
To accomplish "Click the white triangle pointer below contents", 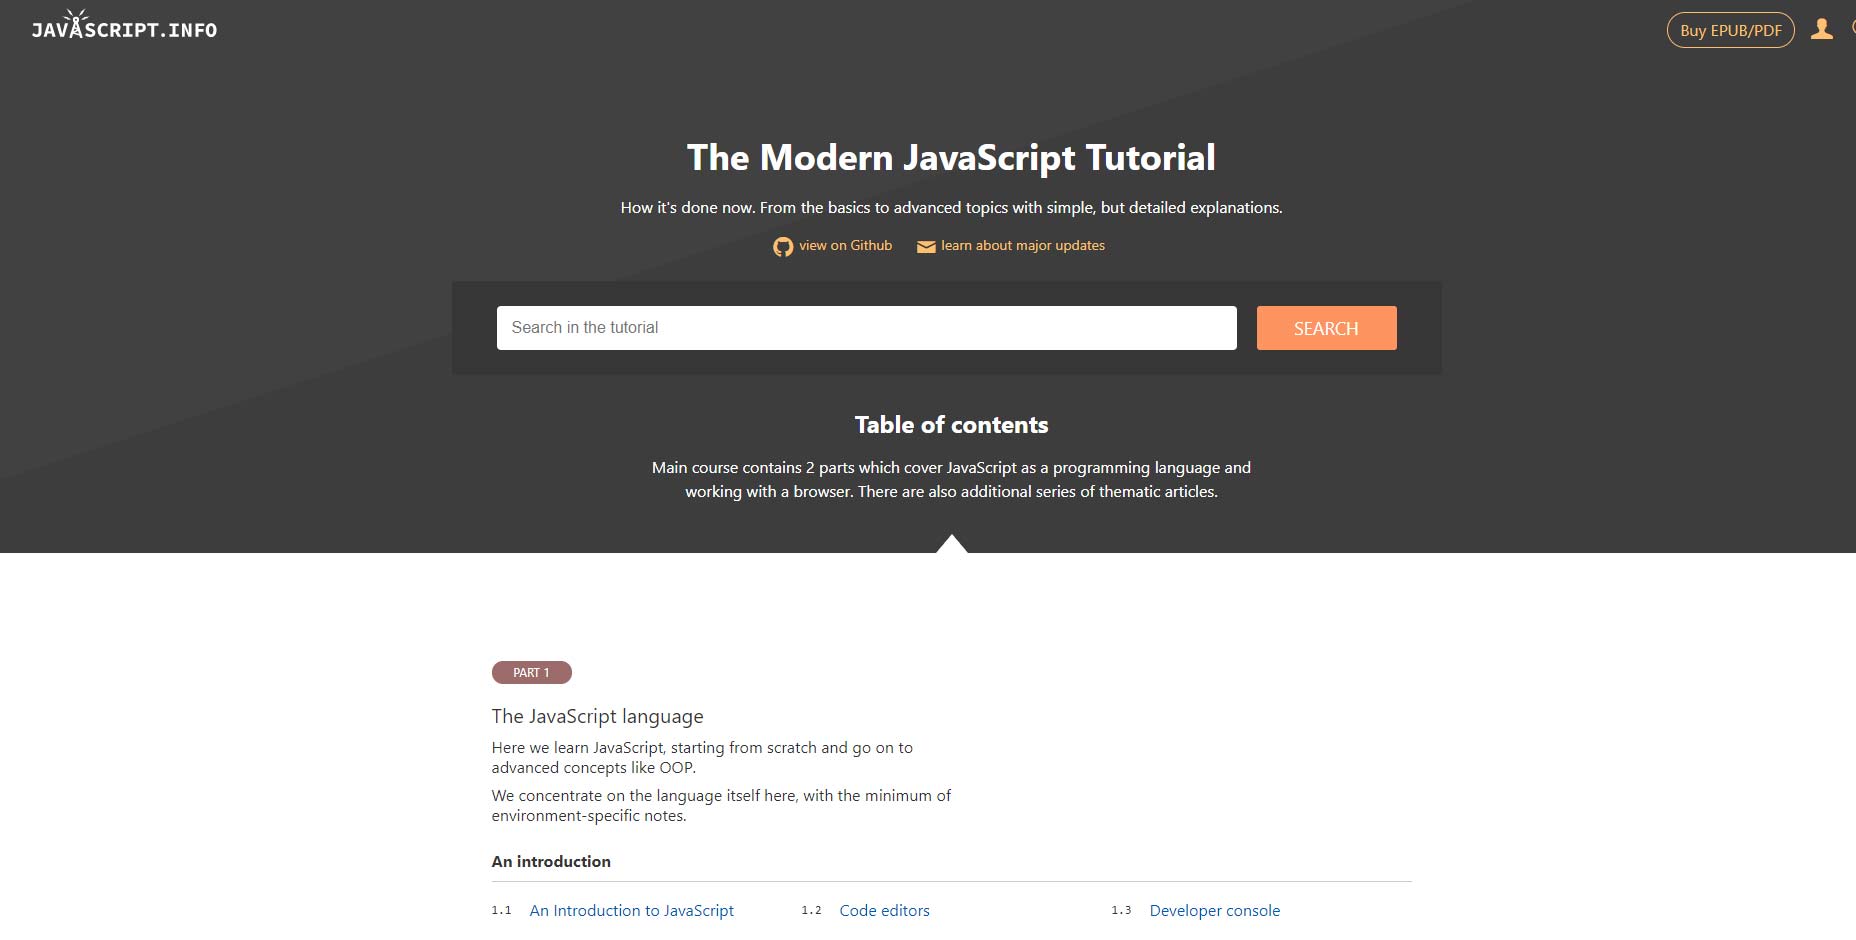I will (952, 543).
